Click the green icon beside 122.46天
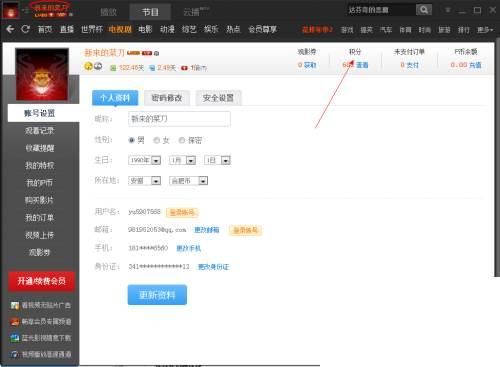 point(113,68)
